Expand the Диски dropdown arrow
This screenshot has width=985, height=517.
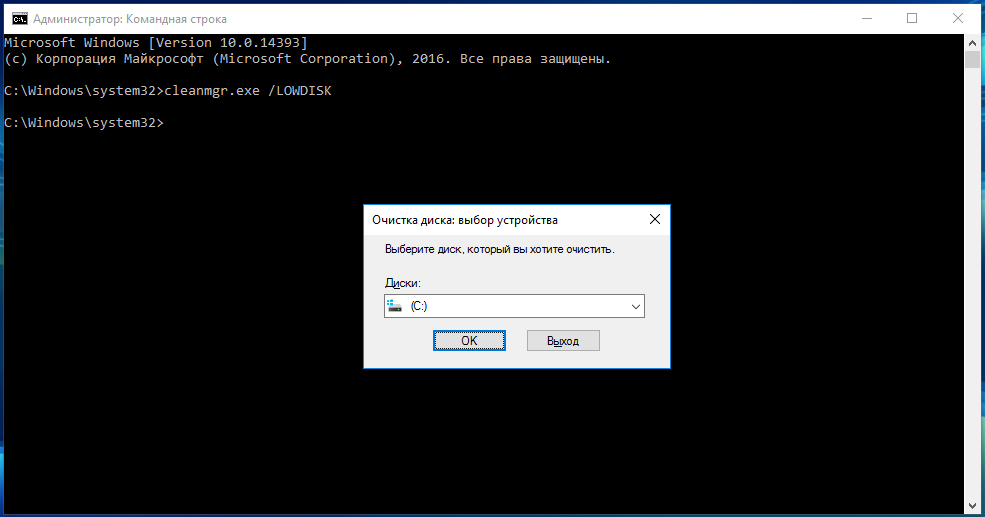tap(635, 306)
